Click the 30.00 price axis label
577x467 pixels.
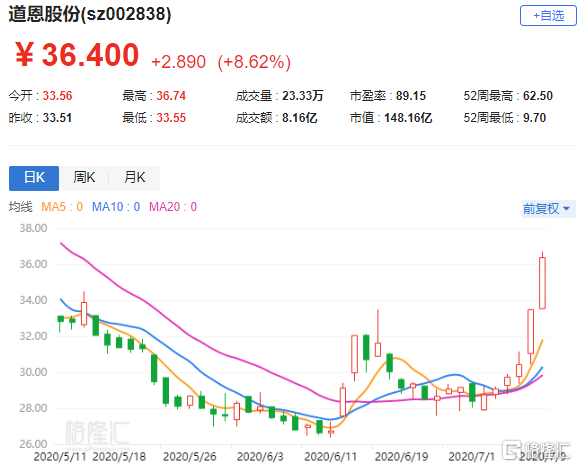(33, 372)
